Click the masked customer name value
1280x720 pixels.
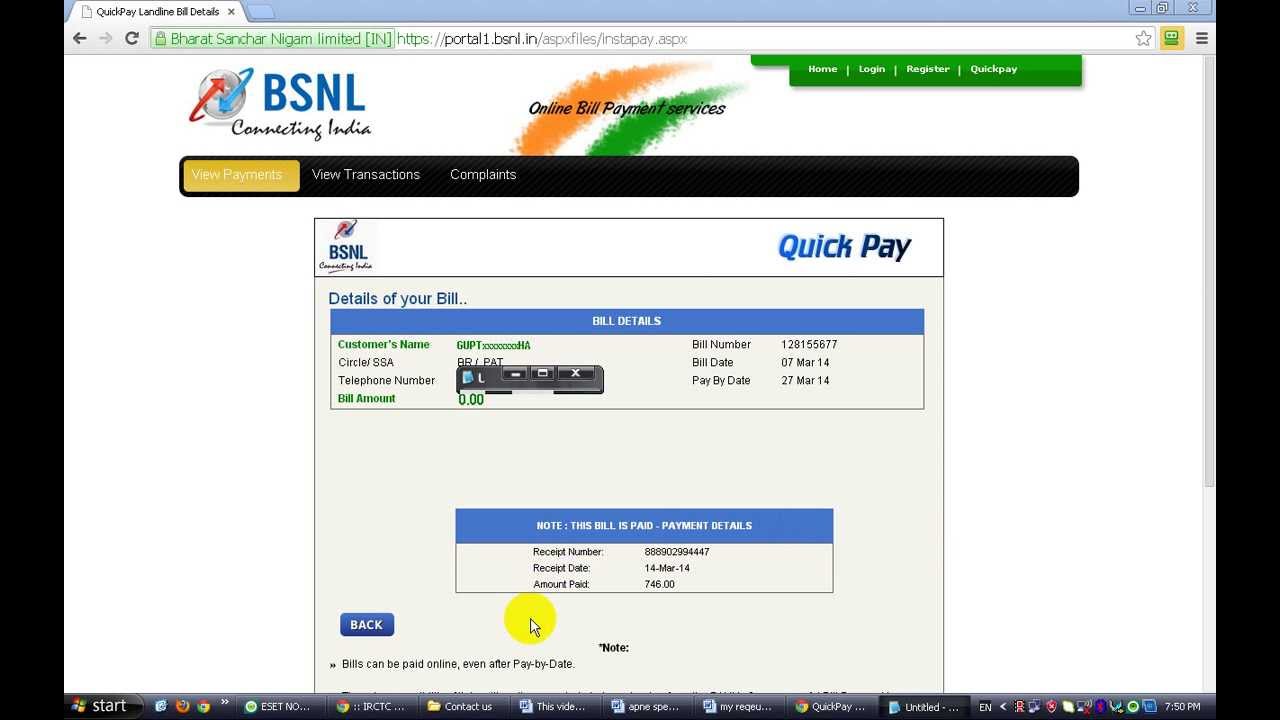coord(494,346)
